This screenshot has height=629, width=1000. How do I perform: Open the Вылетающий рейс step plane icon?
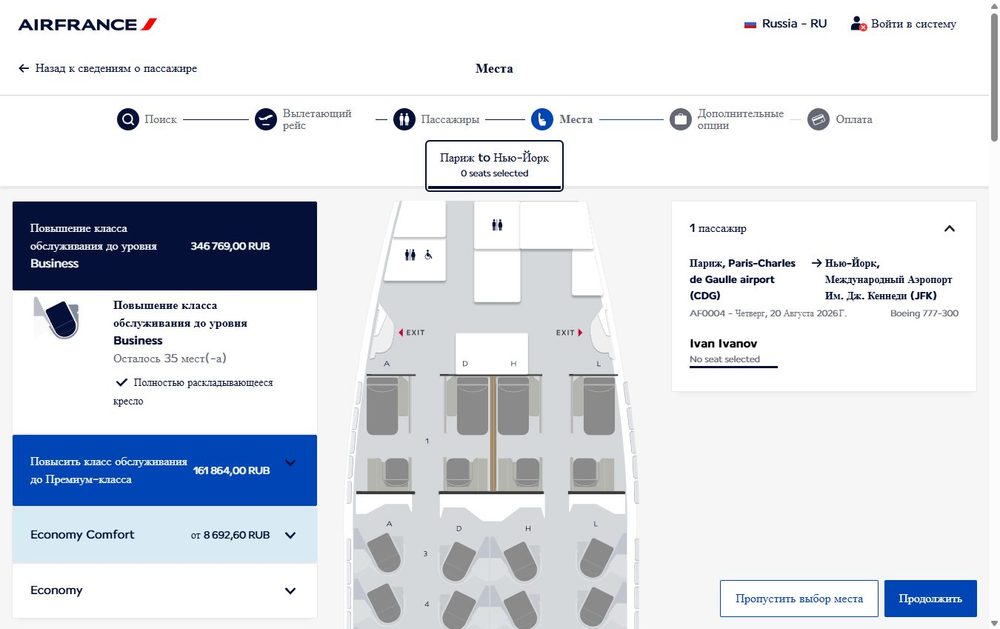tap(265, 119)
